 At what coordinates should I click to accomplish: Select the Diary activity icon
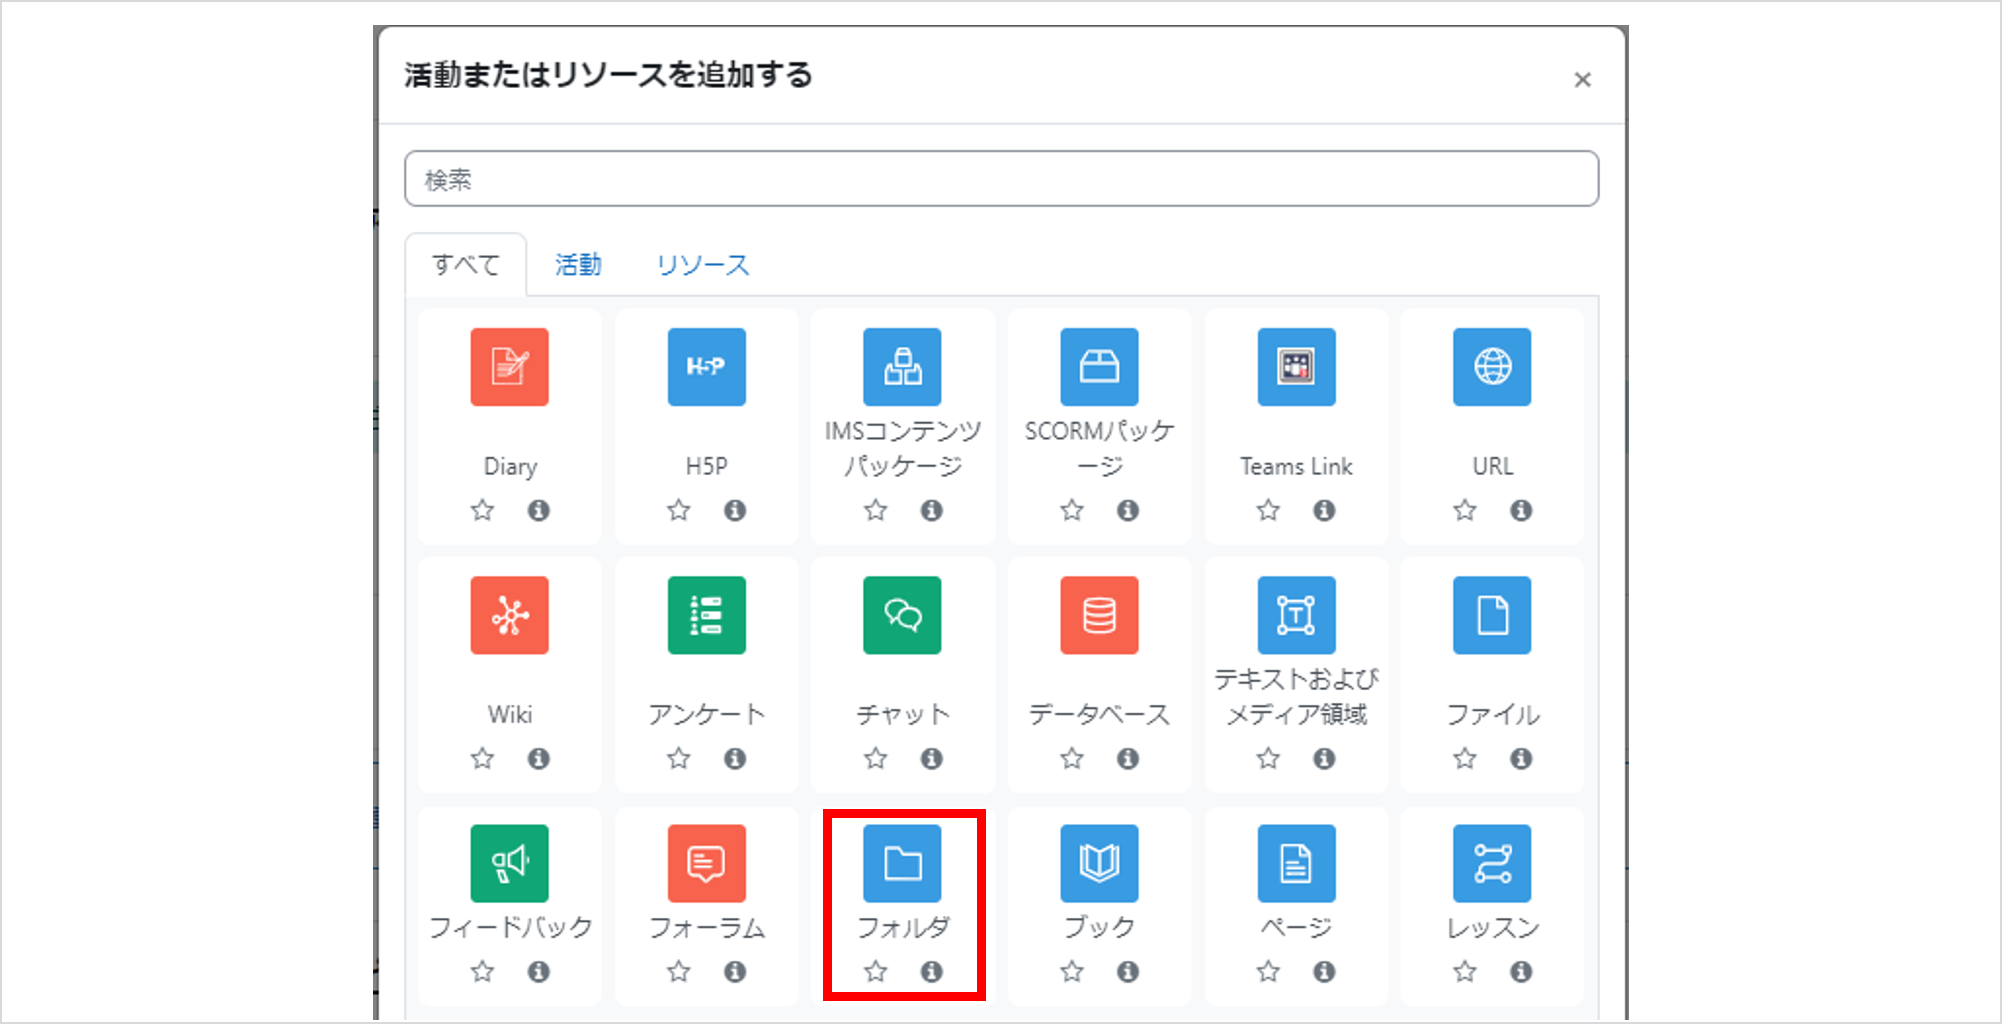tap(510, 367)
